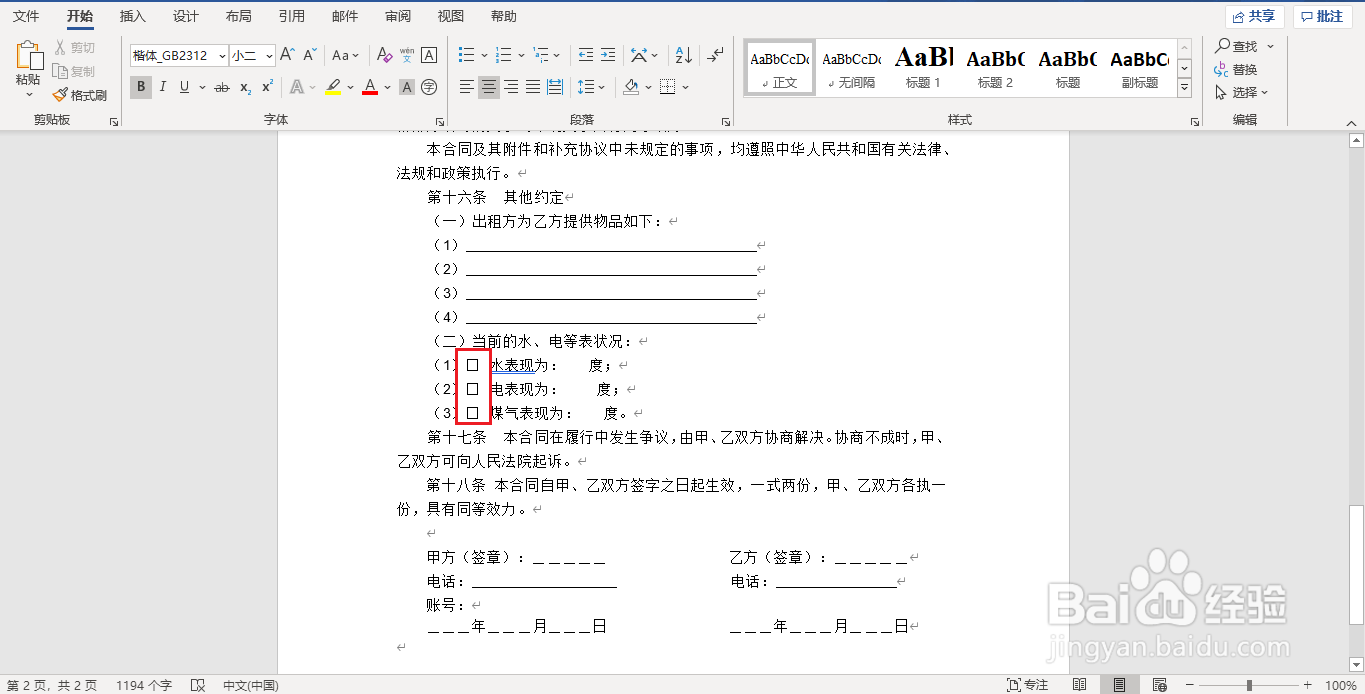This screenshot has width=1365, height=694.
Task: Open the borders dropdown arrow
Action: point(686,88)
